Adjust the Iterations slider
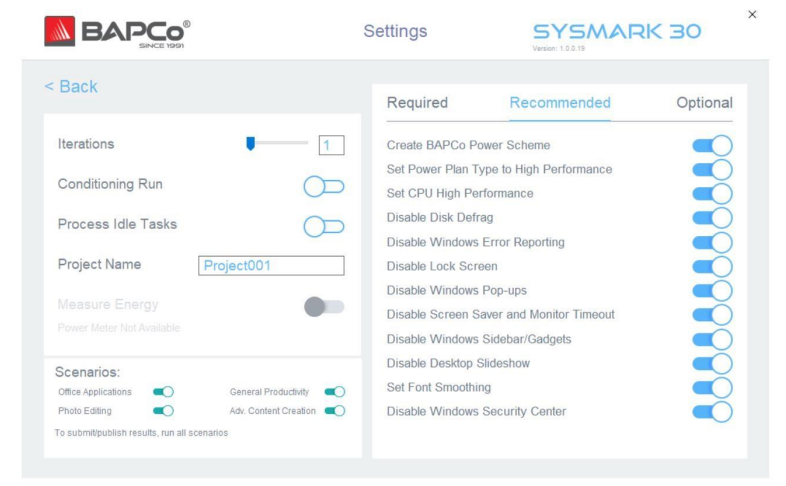Viewport: 786px width, 486px height. coord(250,144)
